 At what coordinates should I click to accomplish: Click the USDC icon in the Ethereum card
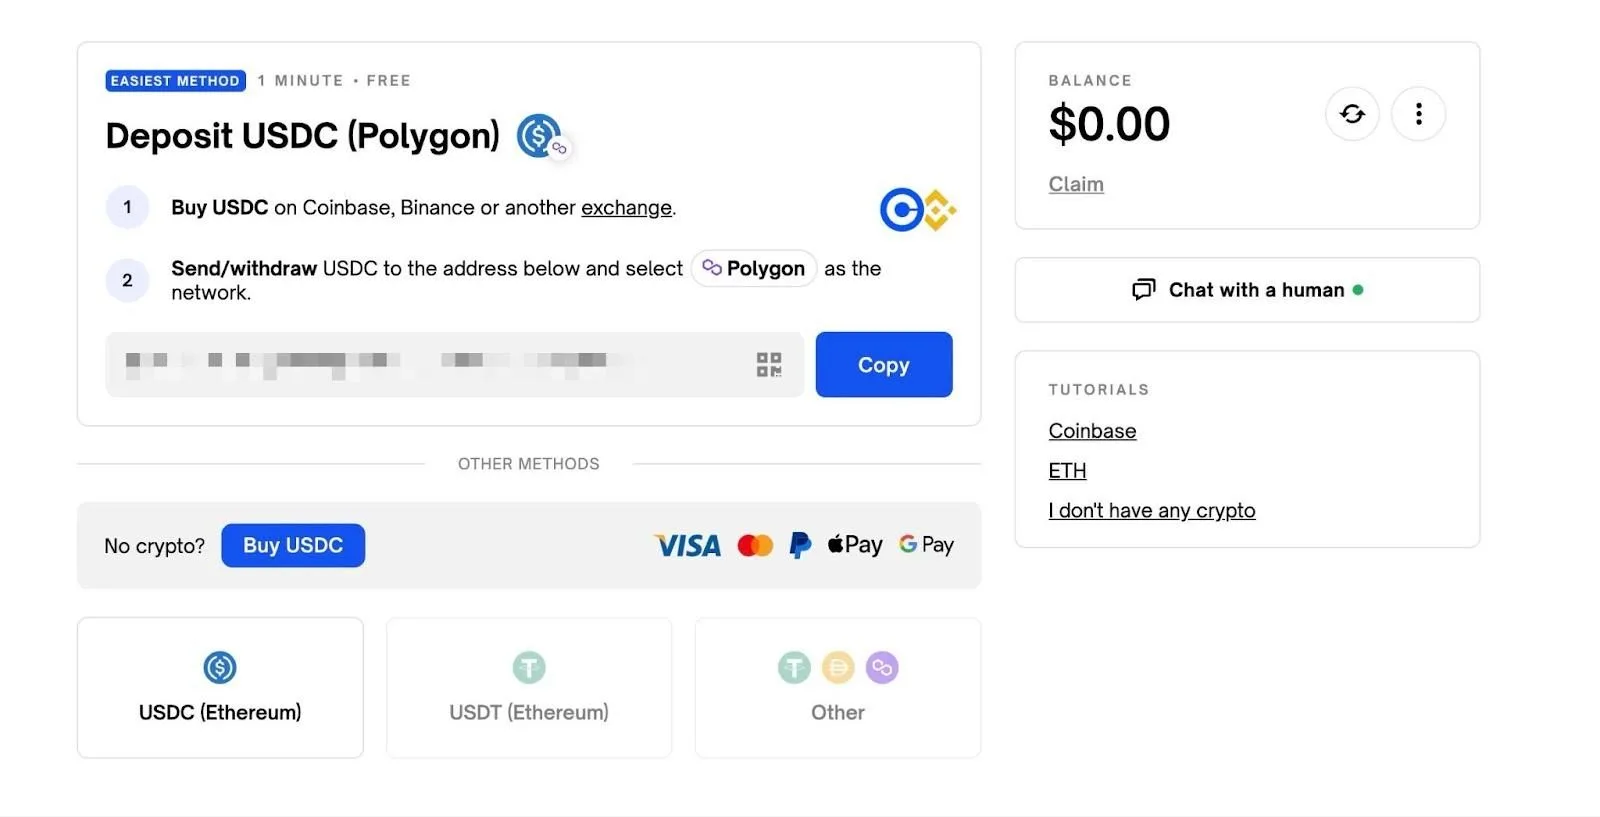click(x=220, y=667)
